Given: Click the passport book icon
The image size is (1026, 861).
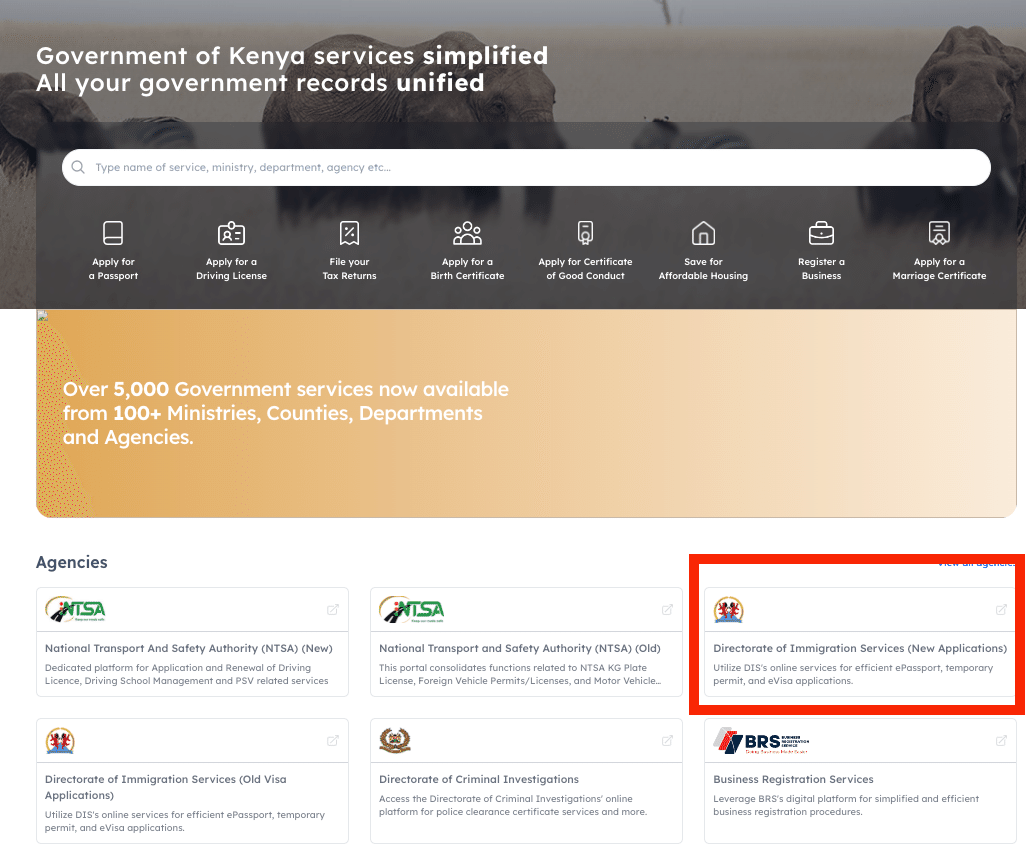Looking at the screenshot, I should (113, 233).
